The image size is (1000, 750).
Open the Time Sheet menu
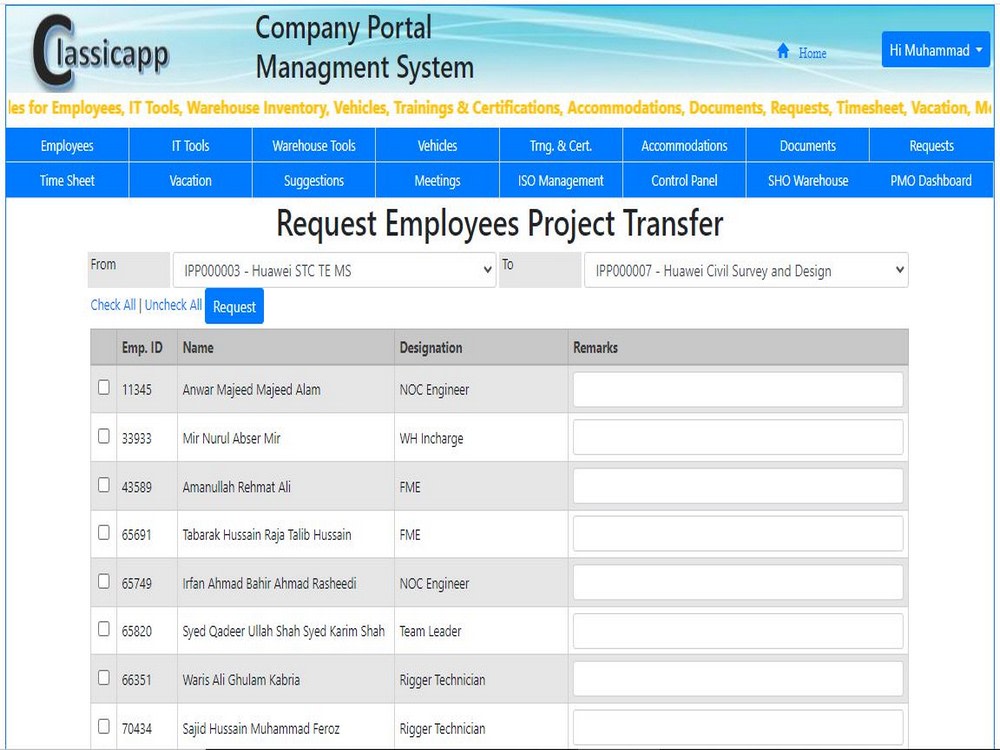[x=67, y=180]
